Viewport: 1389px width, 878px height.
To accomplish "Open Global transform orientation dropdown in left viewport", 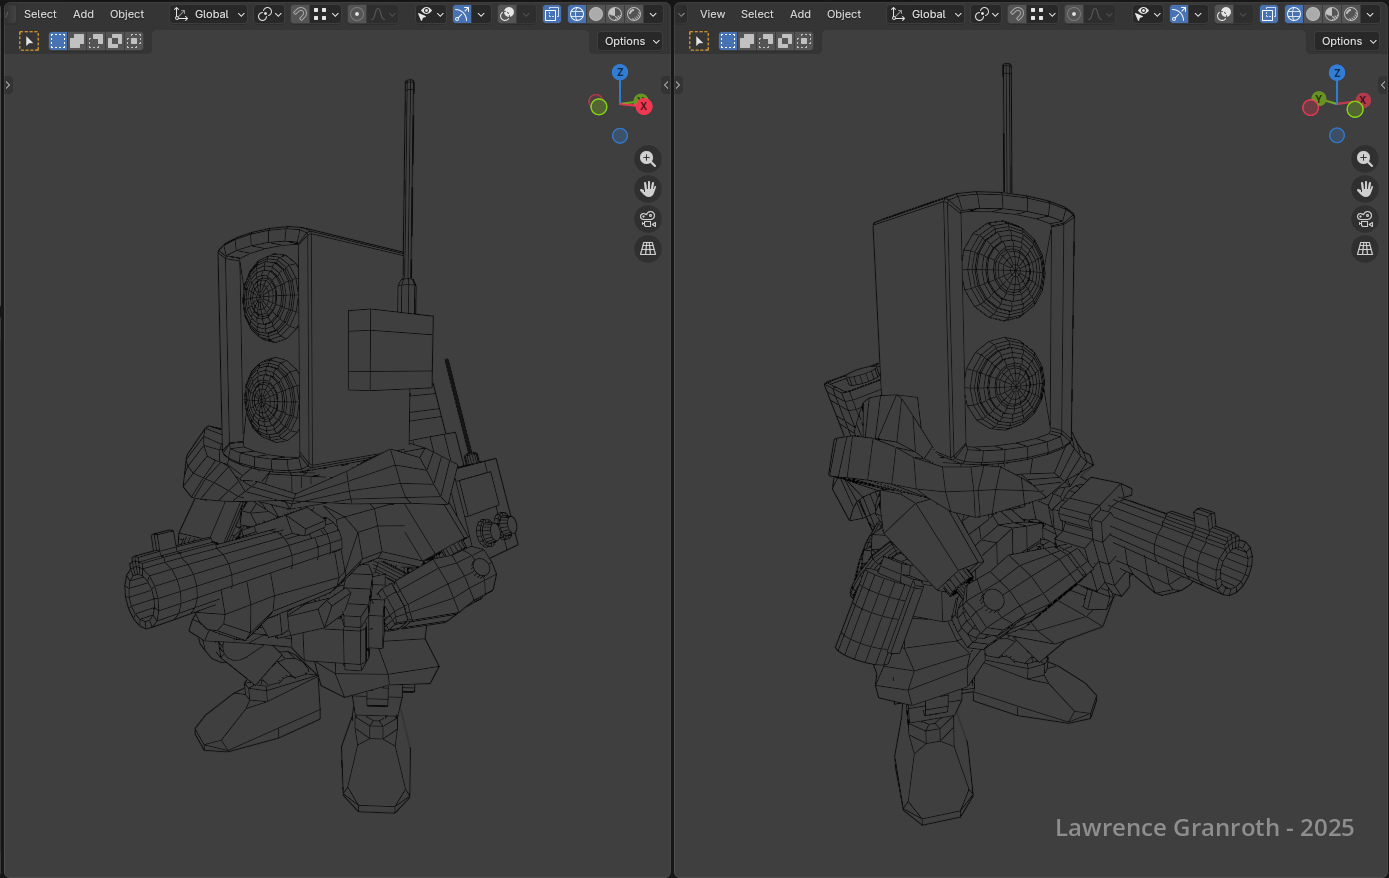I will coord(210,14).
